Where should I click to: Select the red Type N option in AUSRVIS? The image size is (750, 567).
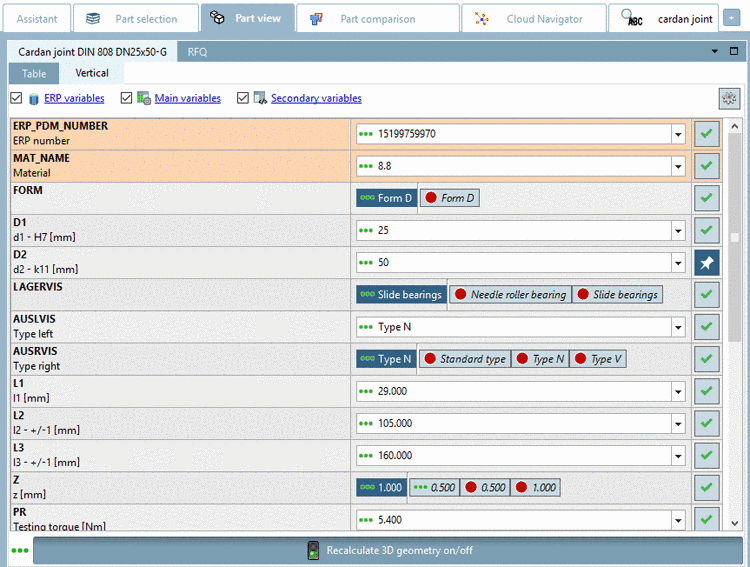(x=540, y=359)
